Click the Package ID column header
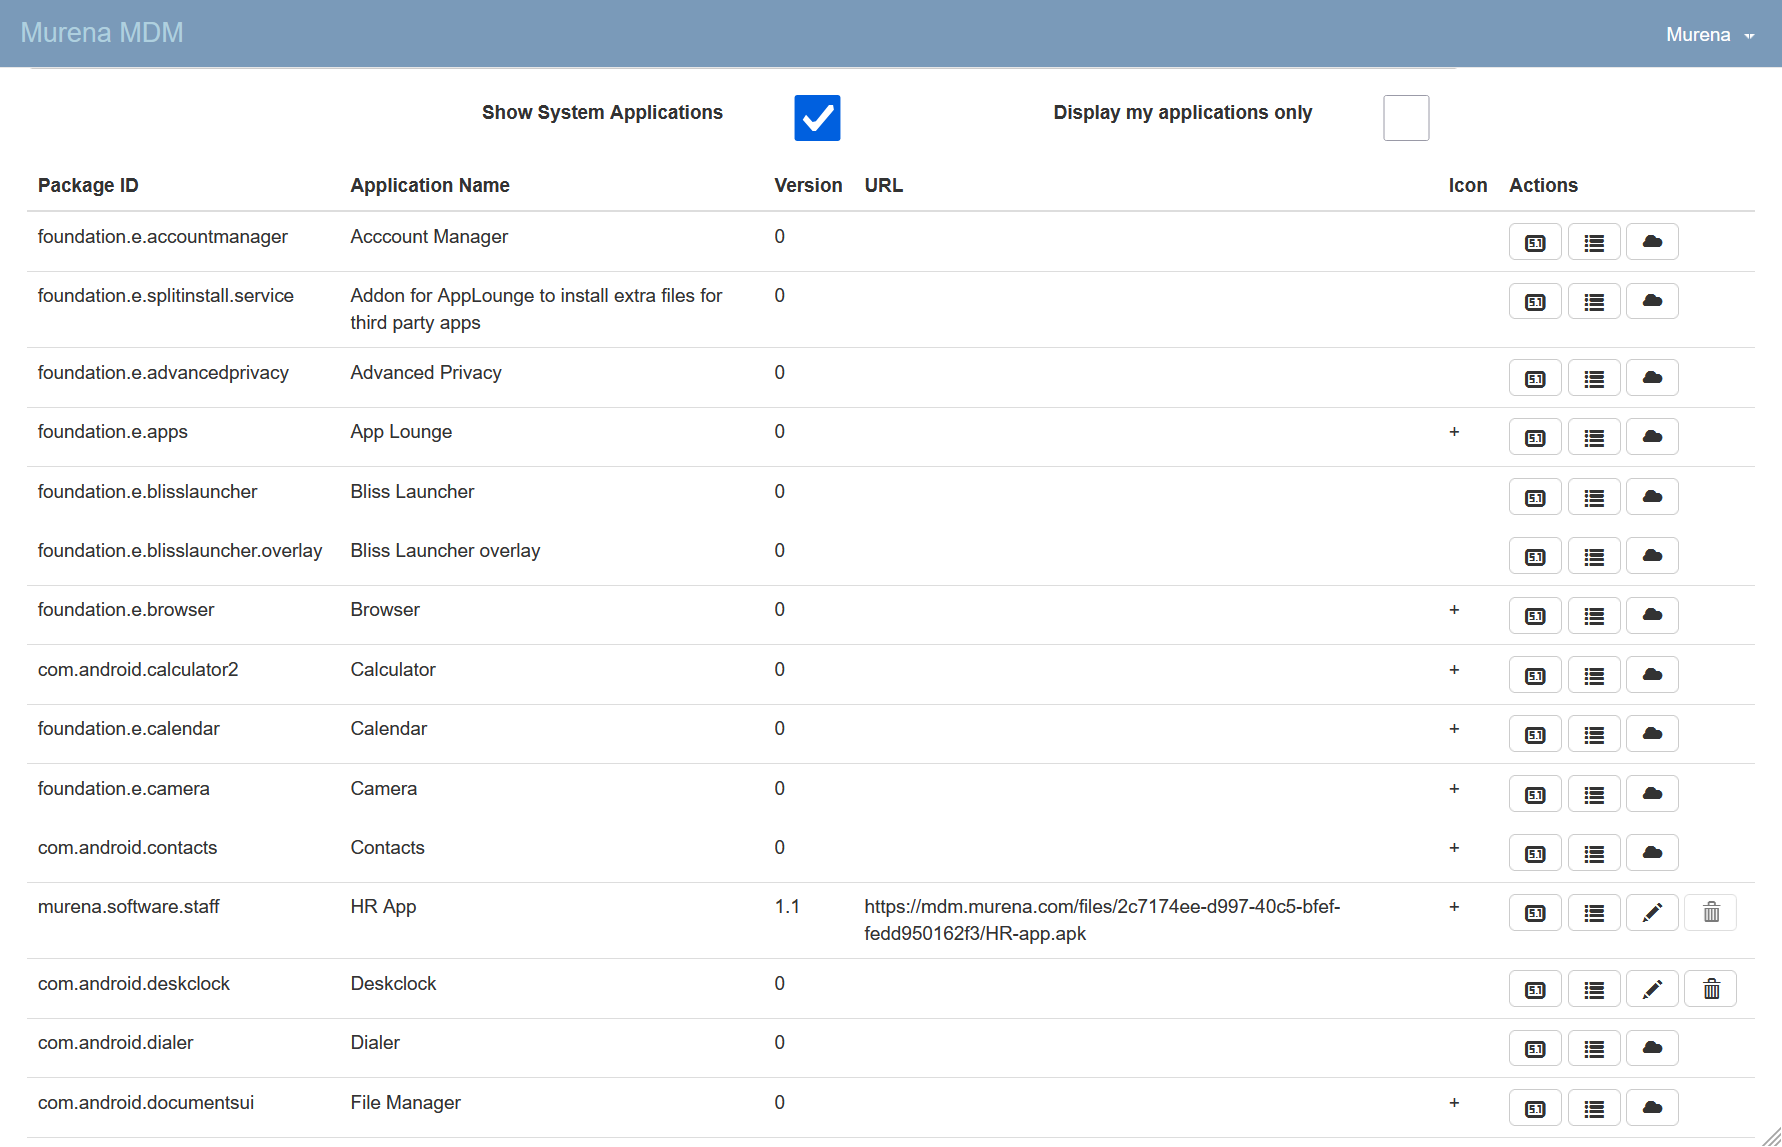Screen dimensions: 1782x1147 tap(88, 185)
